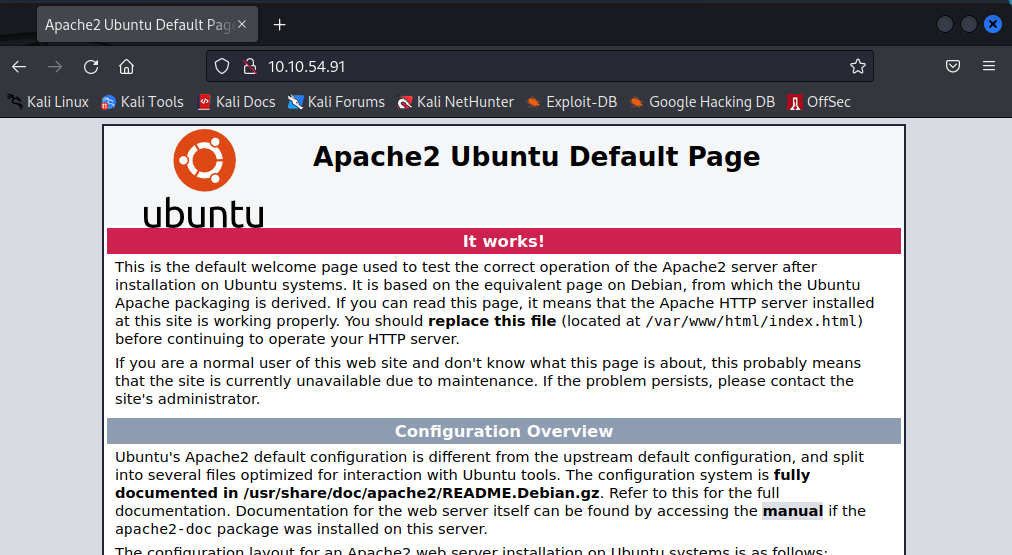The image size is (1012, 555).
Task: Open the Kali Tools bookmark
Action: click(x=143, y=102)
